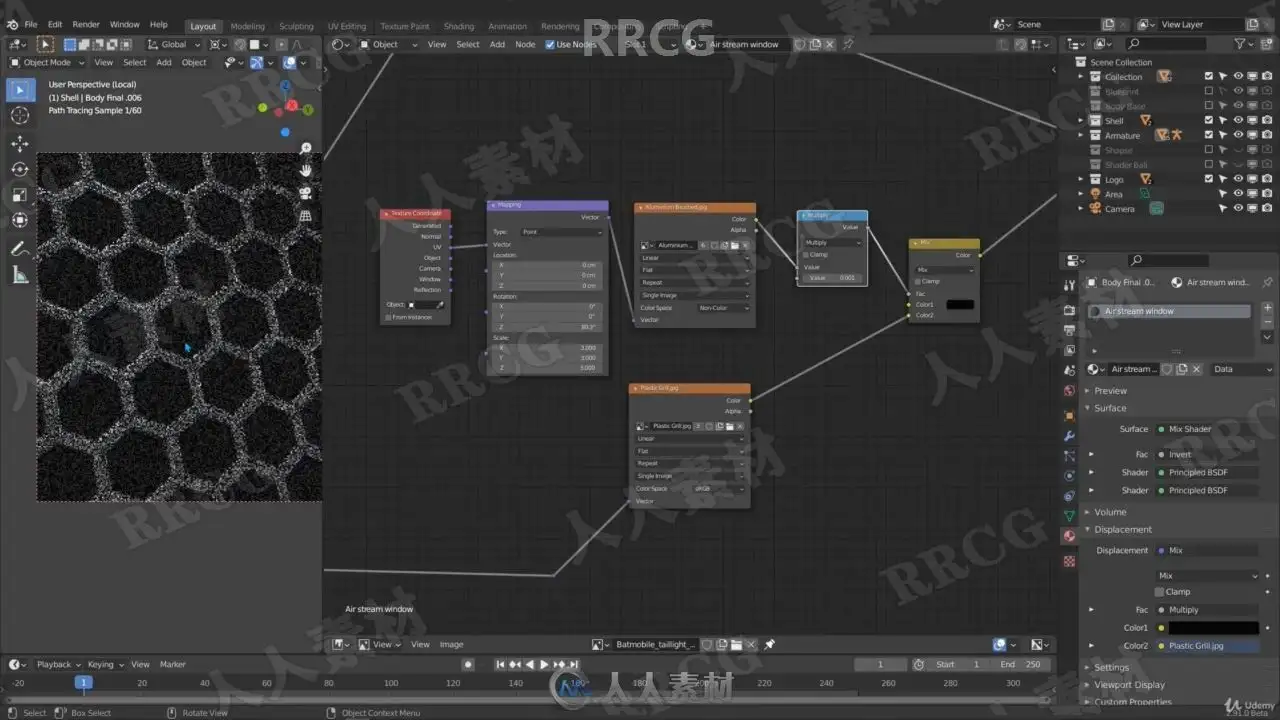Open the timeline Keying menu

click(x=102, y=664)
